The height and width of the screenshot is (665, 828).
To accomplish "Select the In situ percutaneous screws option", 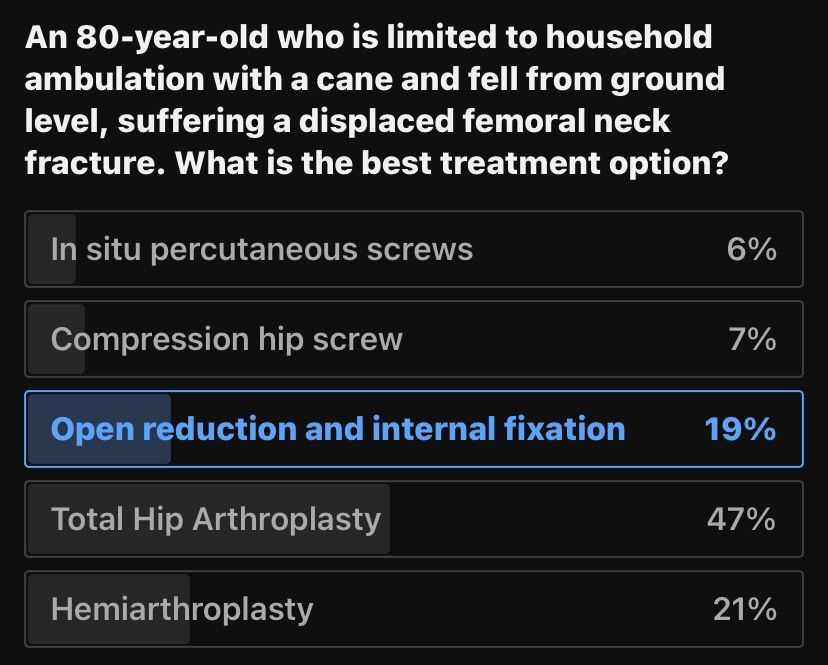I will click(x=262, y=249).
